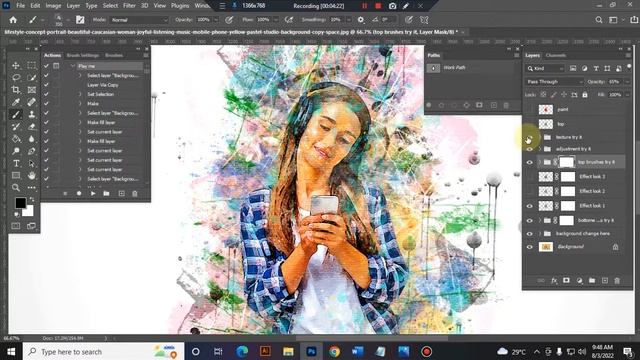Hide the 'top brushes try it' group
The image size is (640, 360).
pyautogui.click(x=529, y=162)
